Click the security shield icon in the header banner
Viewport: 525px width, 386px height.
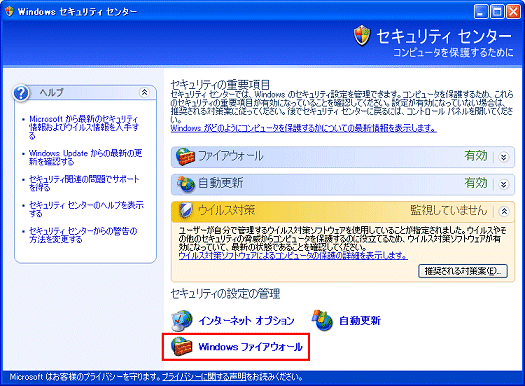[x=362, y=35]
